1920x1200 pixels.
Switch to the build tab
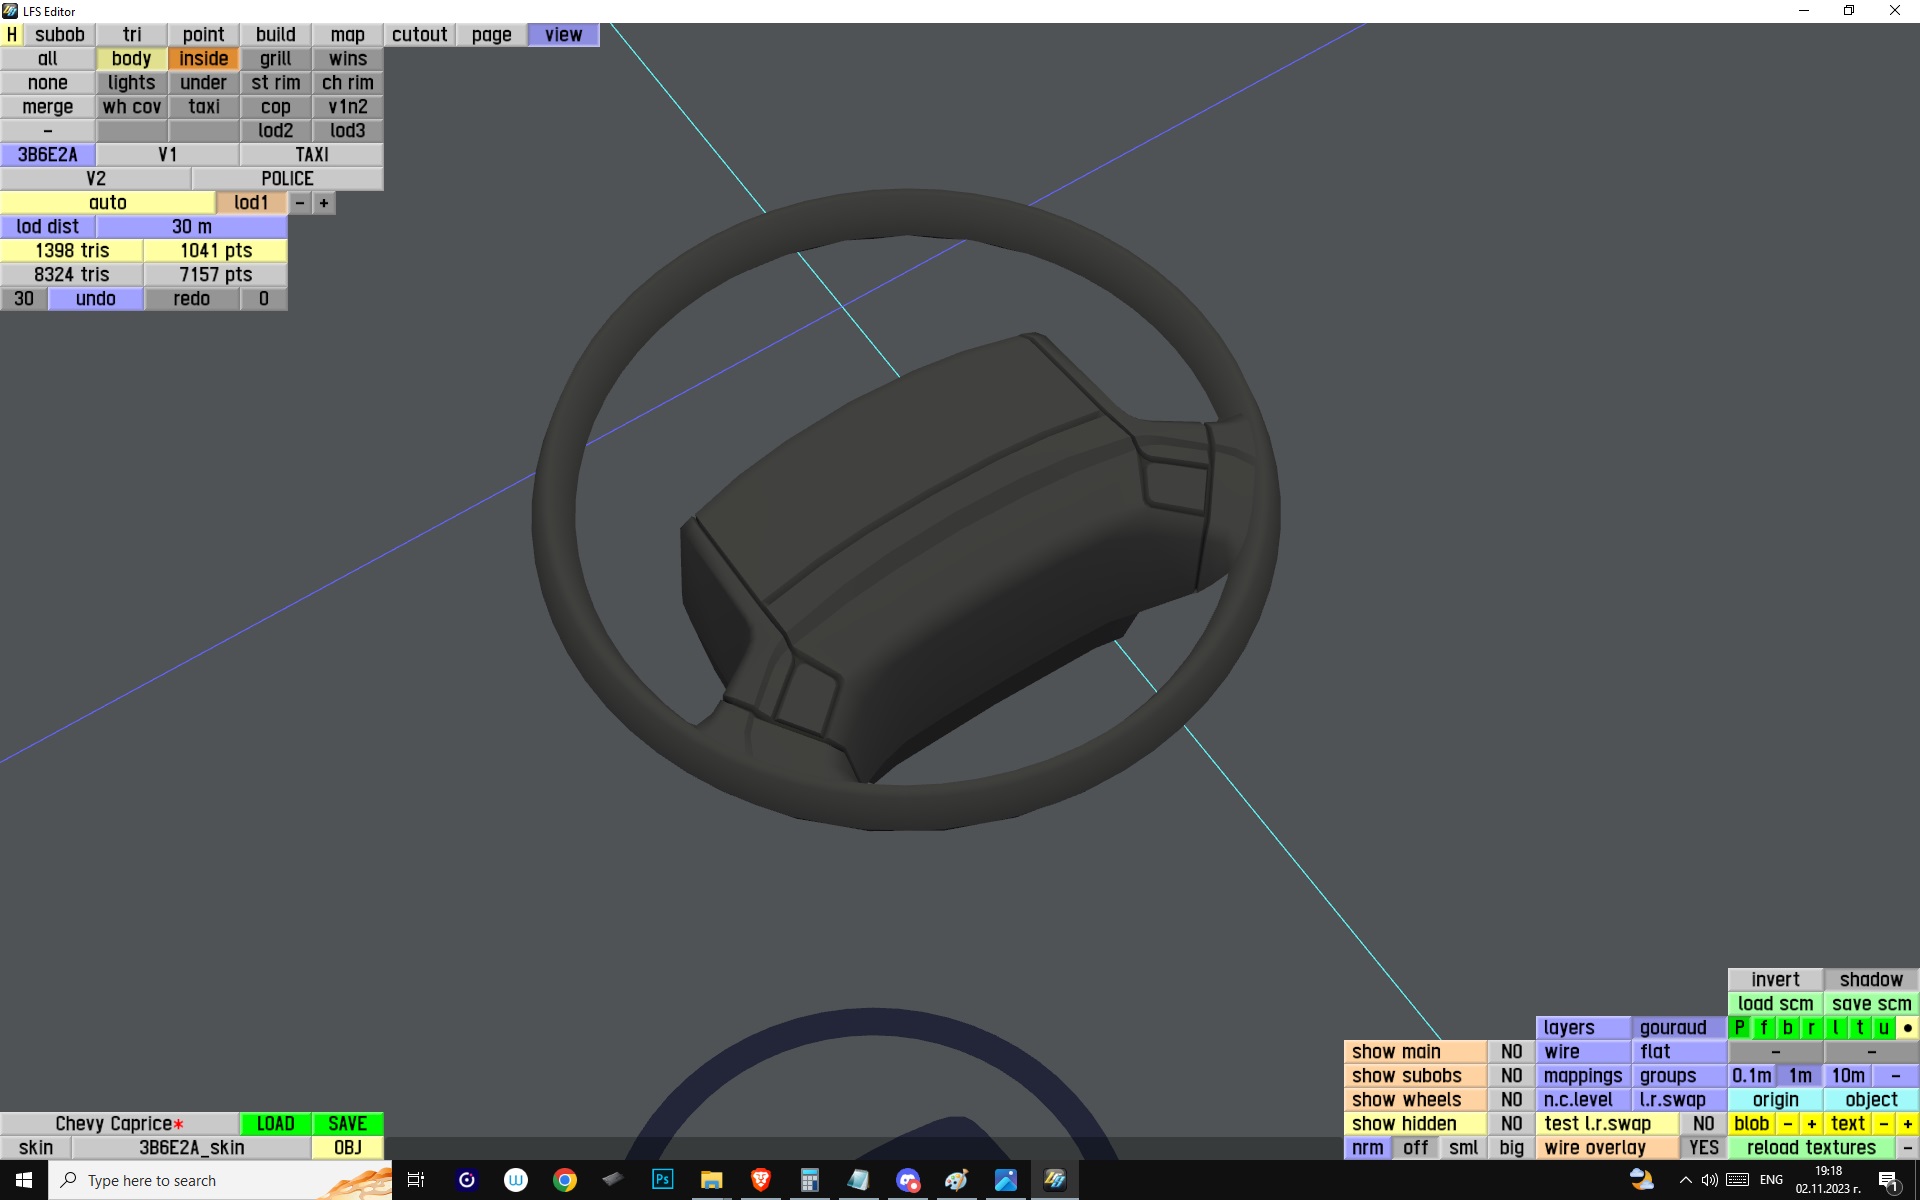275,35
